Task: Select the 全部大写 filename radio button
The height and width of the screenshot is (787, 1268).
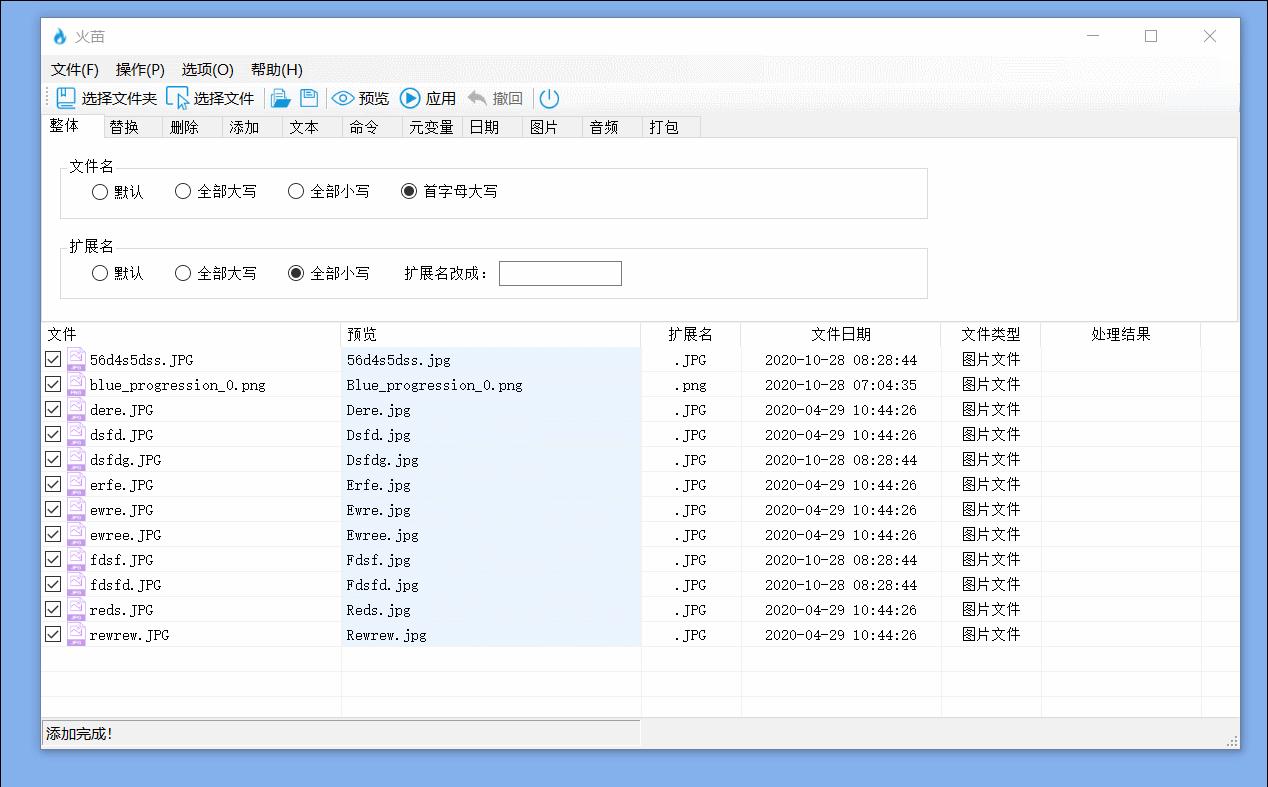Action: (182, 191)
